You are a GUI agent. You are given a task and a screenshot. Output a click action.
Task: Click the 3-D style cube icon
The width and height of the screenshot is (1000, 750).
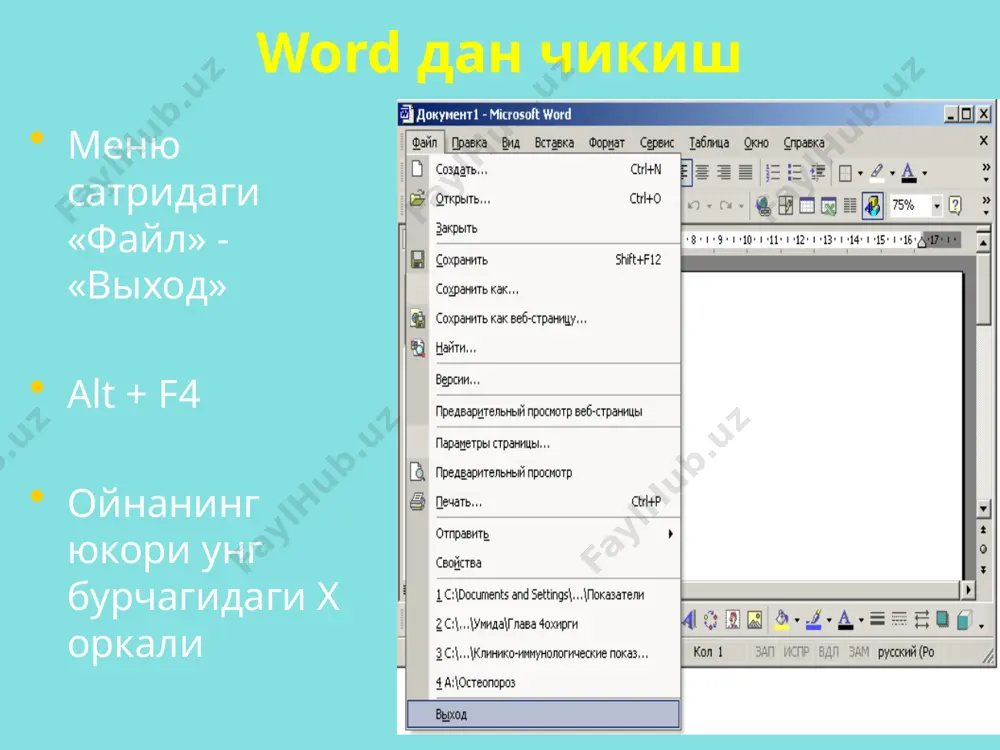pos(964,619)
